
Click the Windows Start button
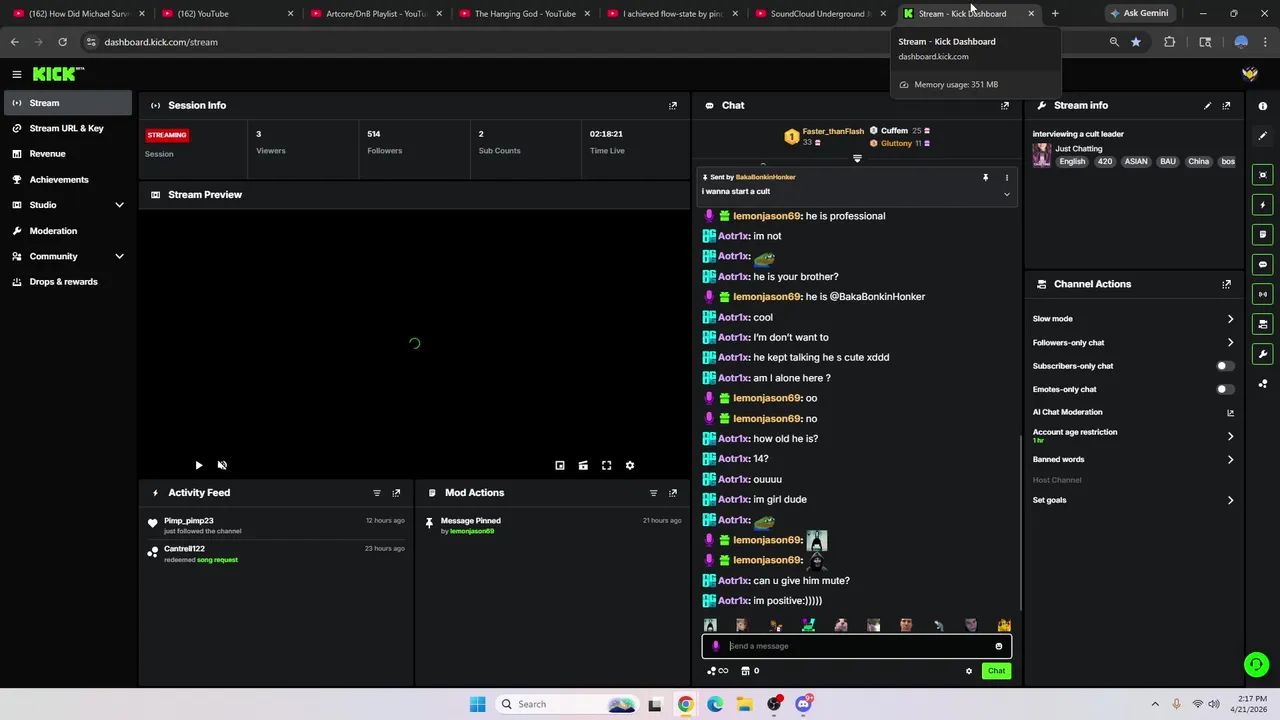point(477,704)
